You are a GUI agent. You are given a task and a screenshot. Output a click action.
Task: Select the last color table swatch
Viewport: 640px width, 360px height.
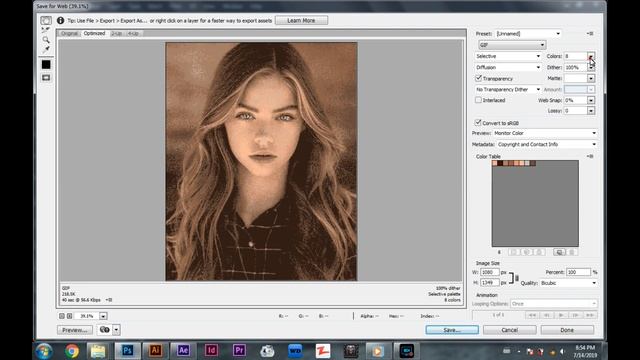[533, 163]
